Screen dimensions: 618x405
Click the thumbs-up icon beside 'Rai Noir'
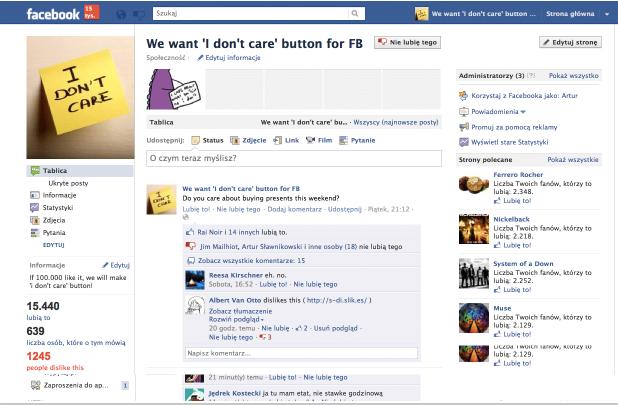[x=190, y=232]
